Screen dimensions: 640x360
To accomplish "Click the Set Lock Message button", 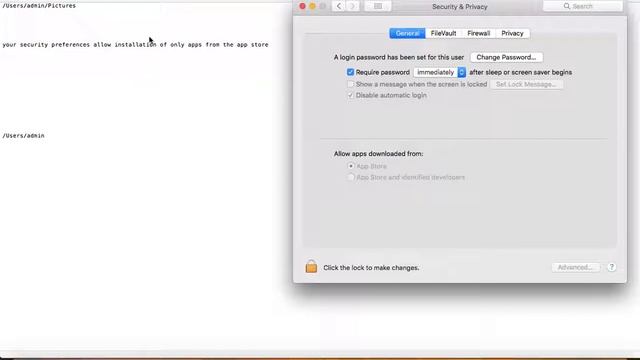I will (526, 84).
